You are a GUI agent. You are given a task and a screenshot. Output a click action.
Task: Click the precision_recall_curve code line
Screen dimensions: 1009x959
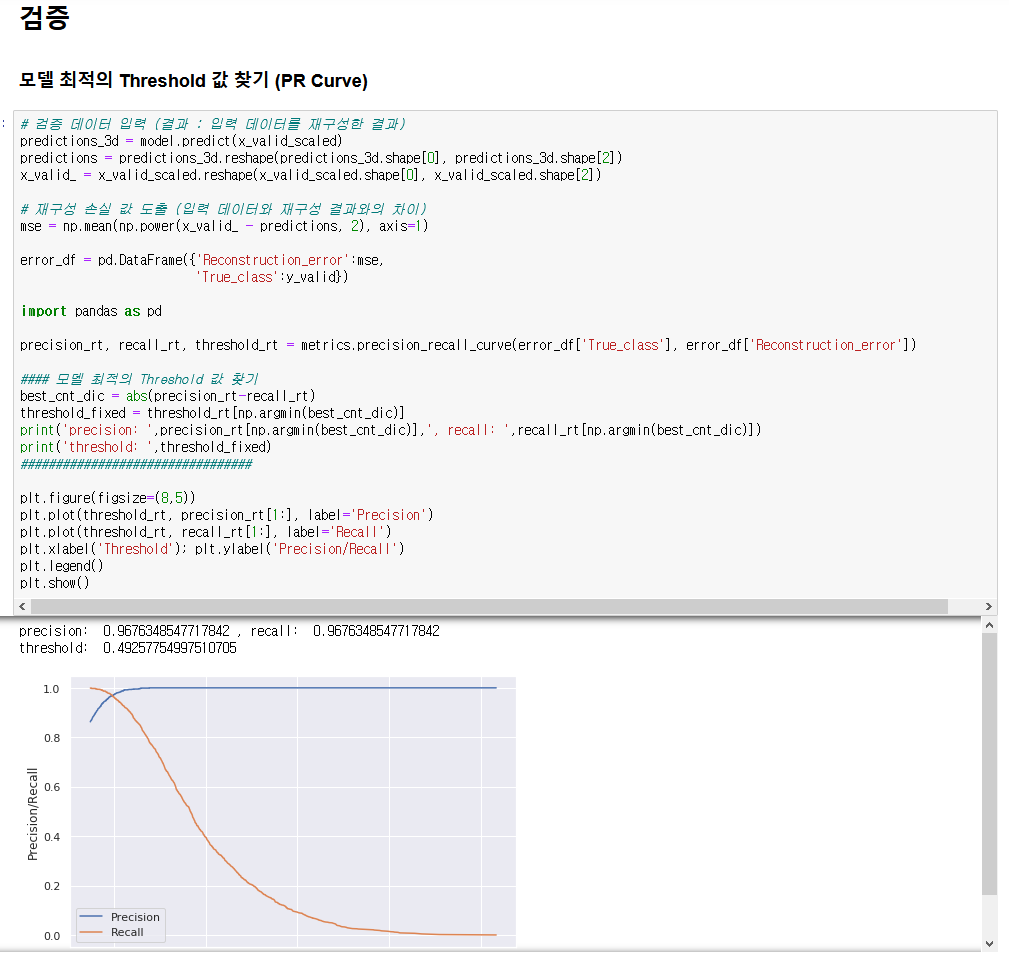click(468, 345)
